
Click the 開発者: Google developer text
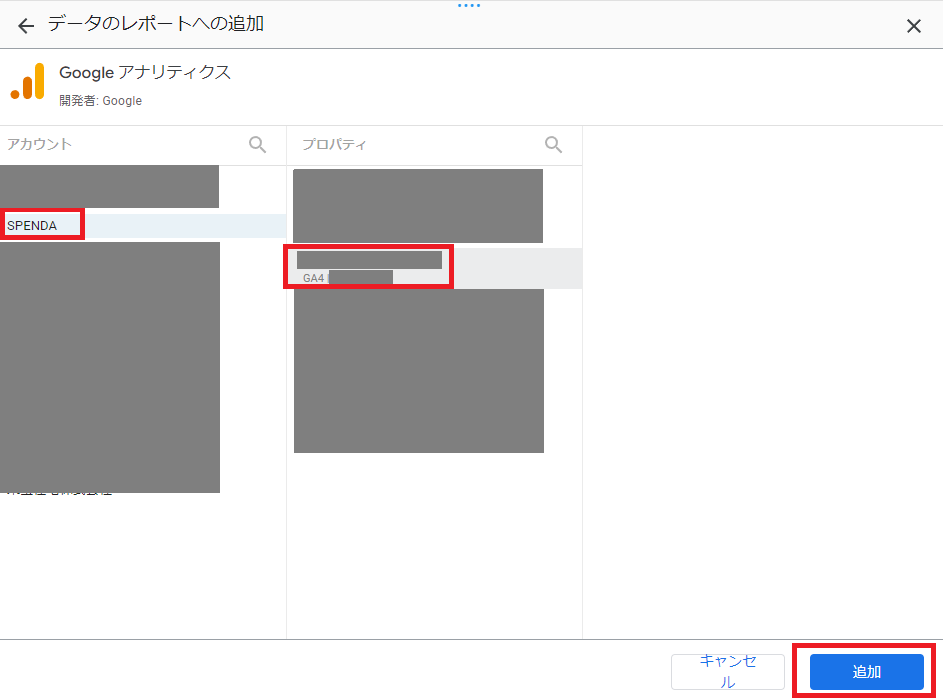100,101
